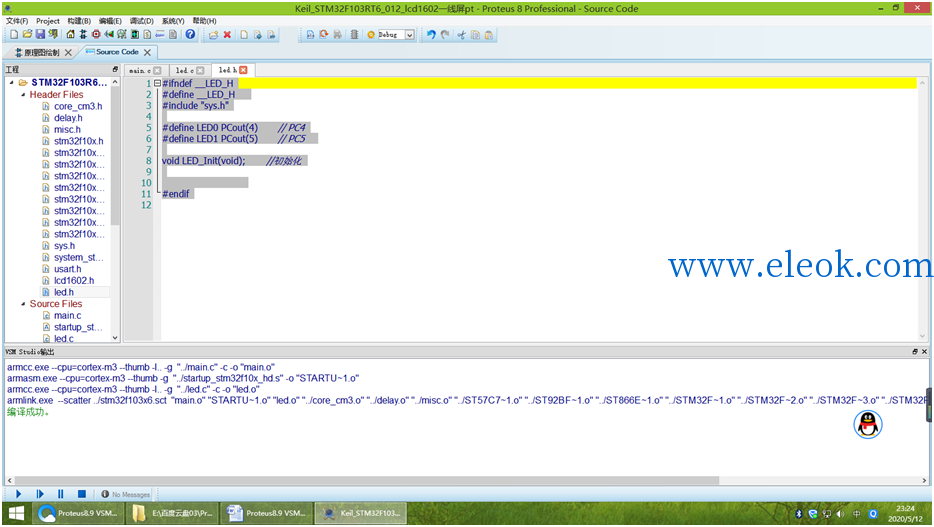The width and height of the screenshot is (934, 527).
Task: Select core_cm3.h in the project tree
Action: tap(78, 106)
